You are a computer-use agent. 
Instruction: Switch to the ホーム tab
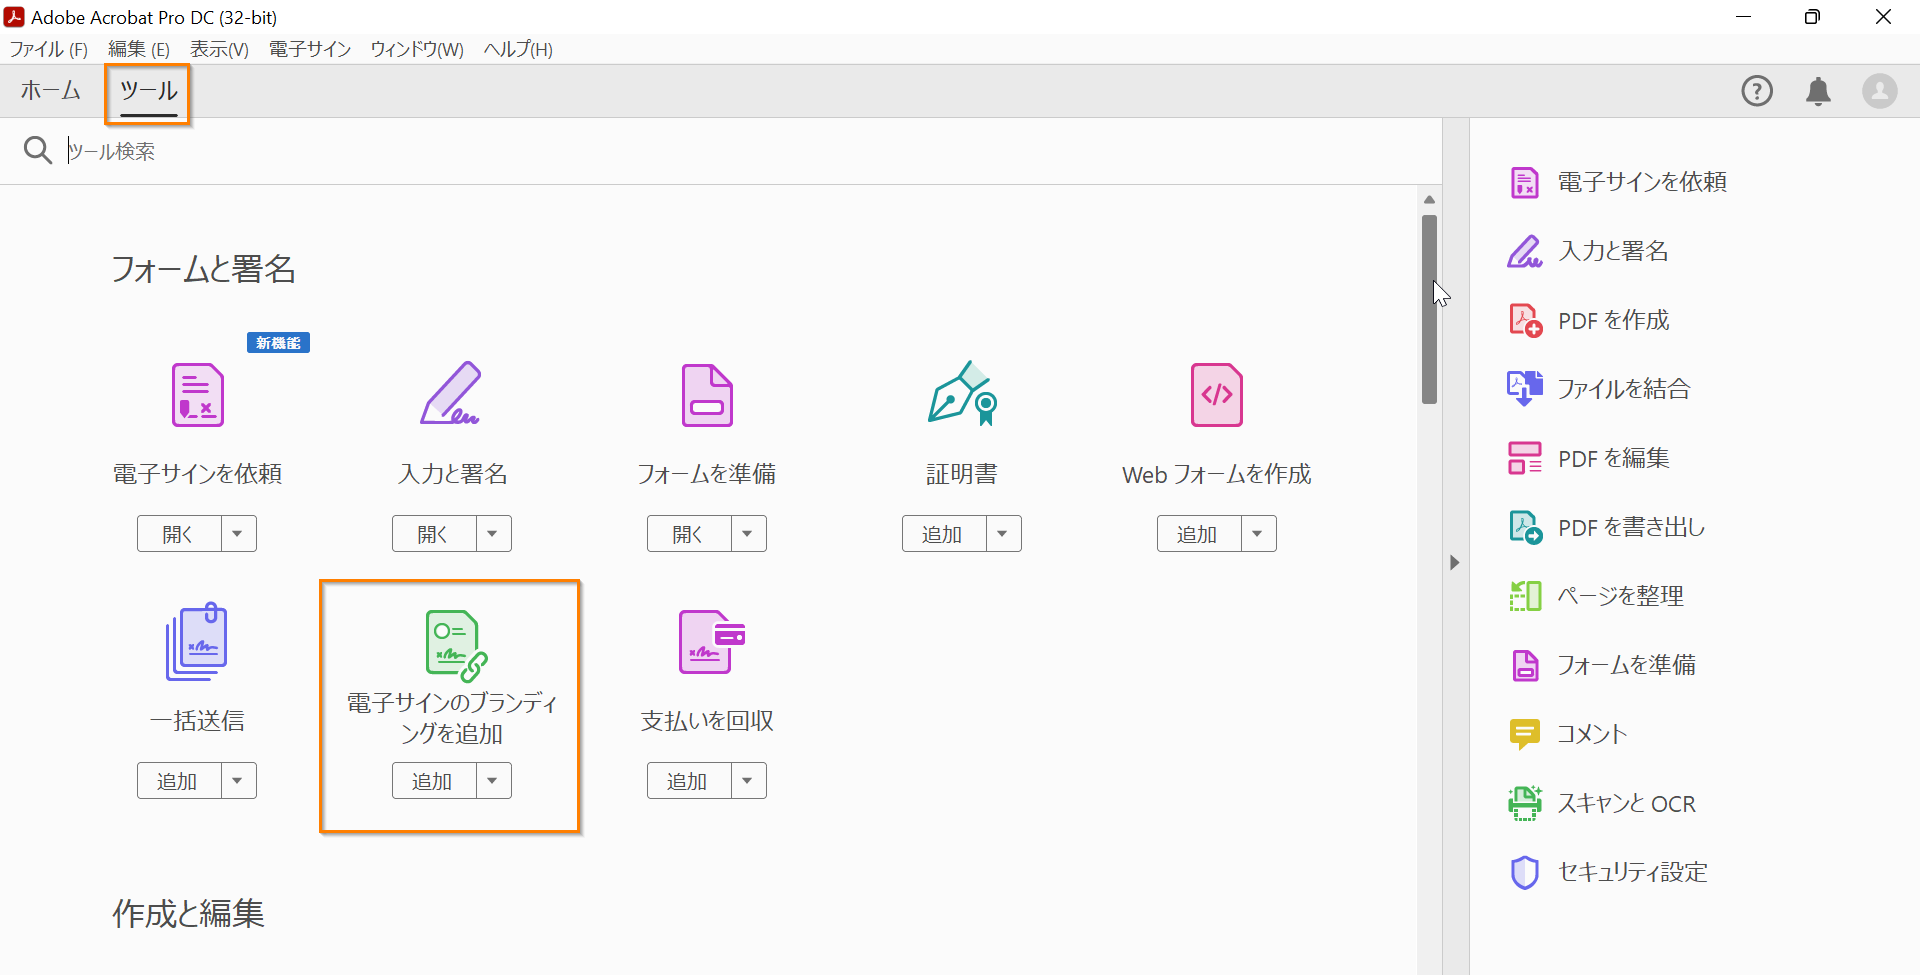[x=50, y=91]
